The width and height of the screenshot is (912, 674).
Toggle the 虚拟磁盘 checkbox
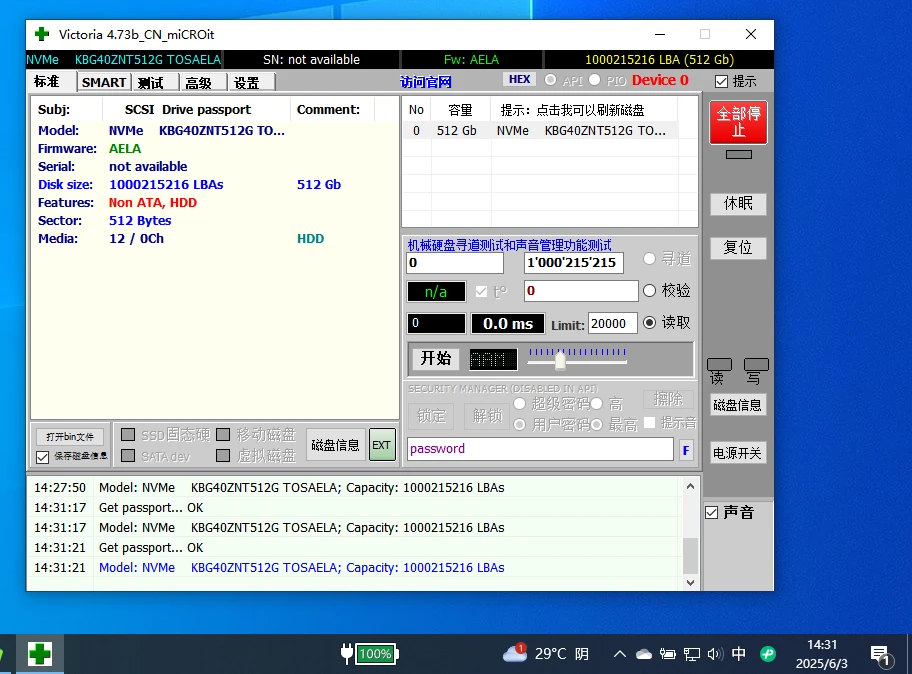[x=223, y=455]
